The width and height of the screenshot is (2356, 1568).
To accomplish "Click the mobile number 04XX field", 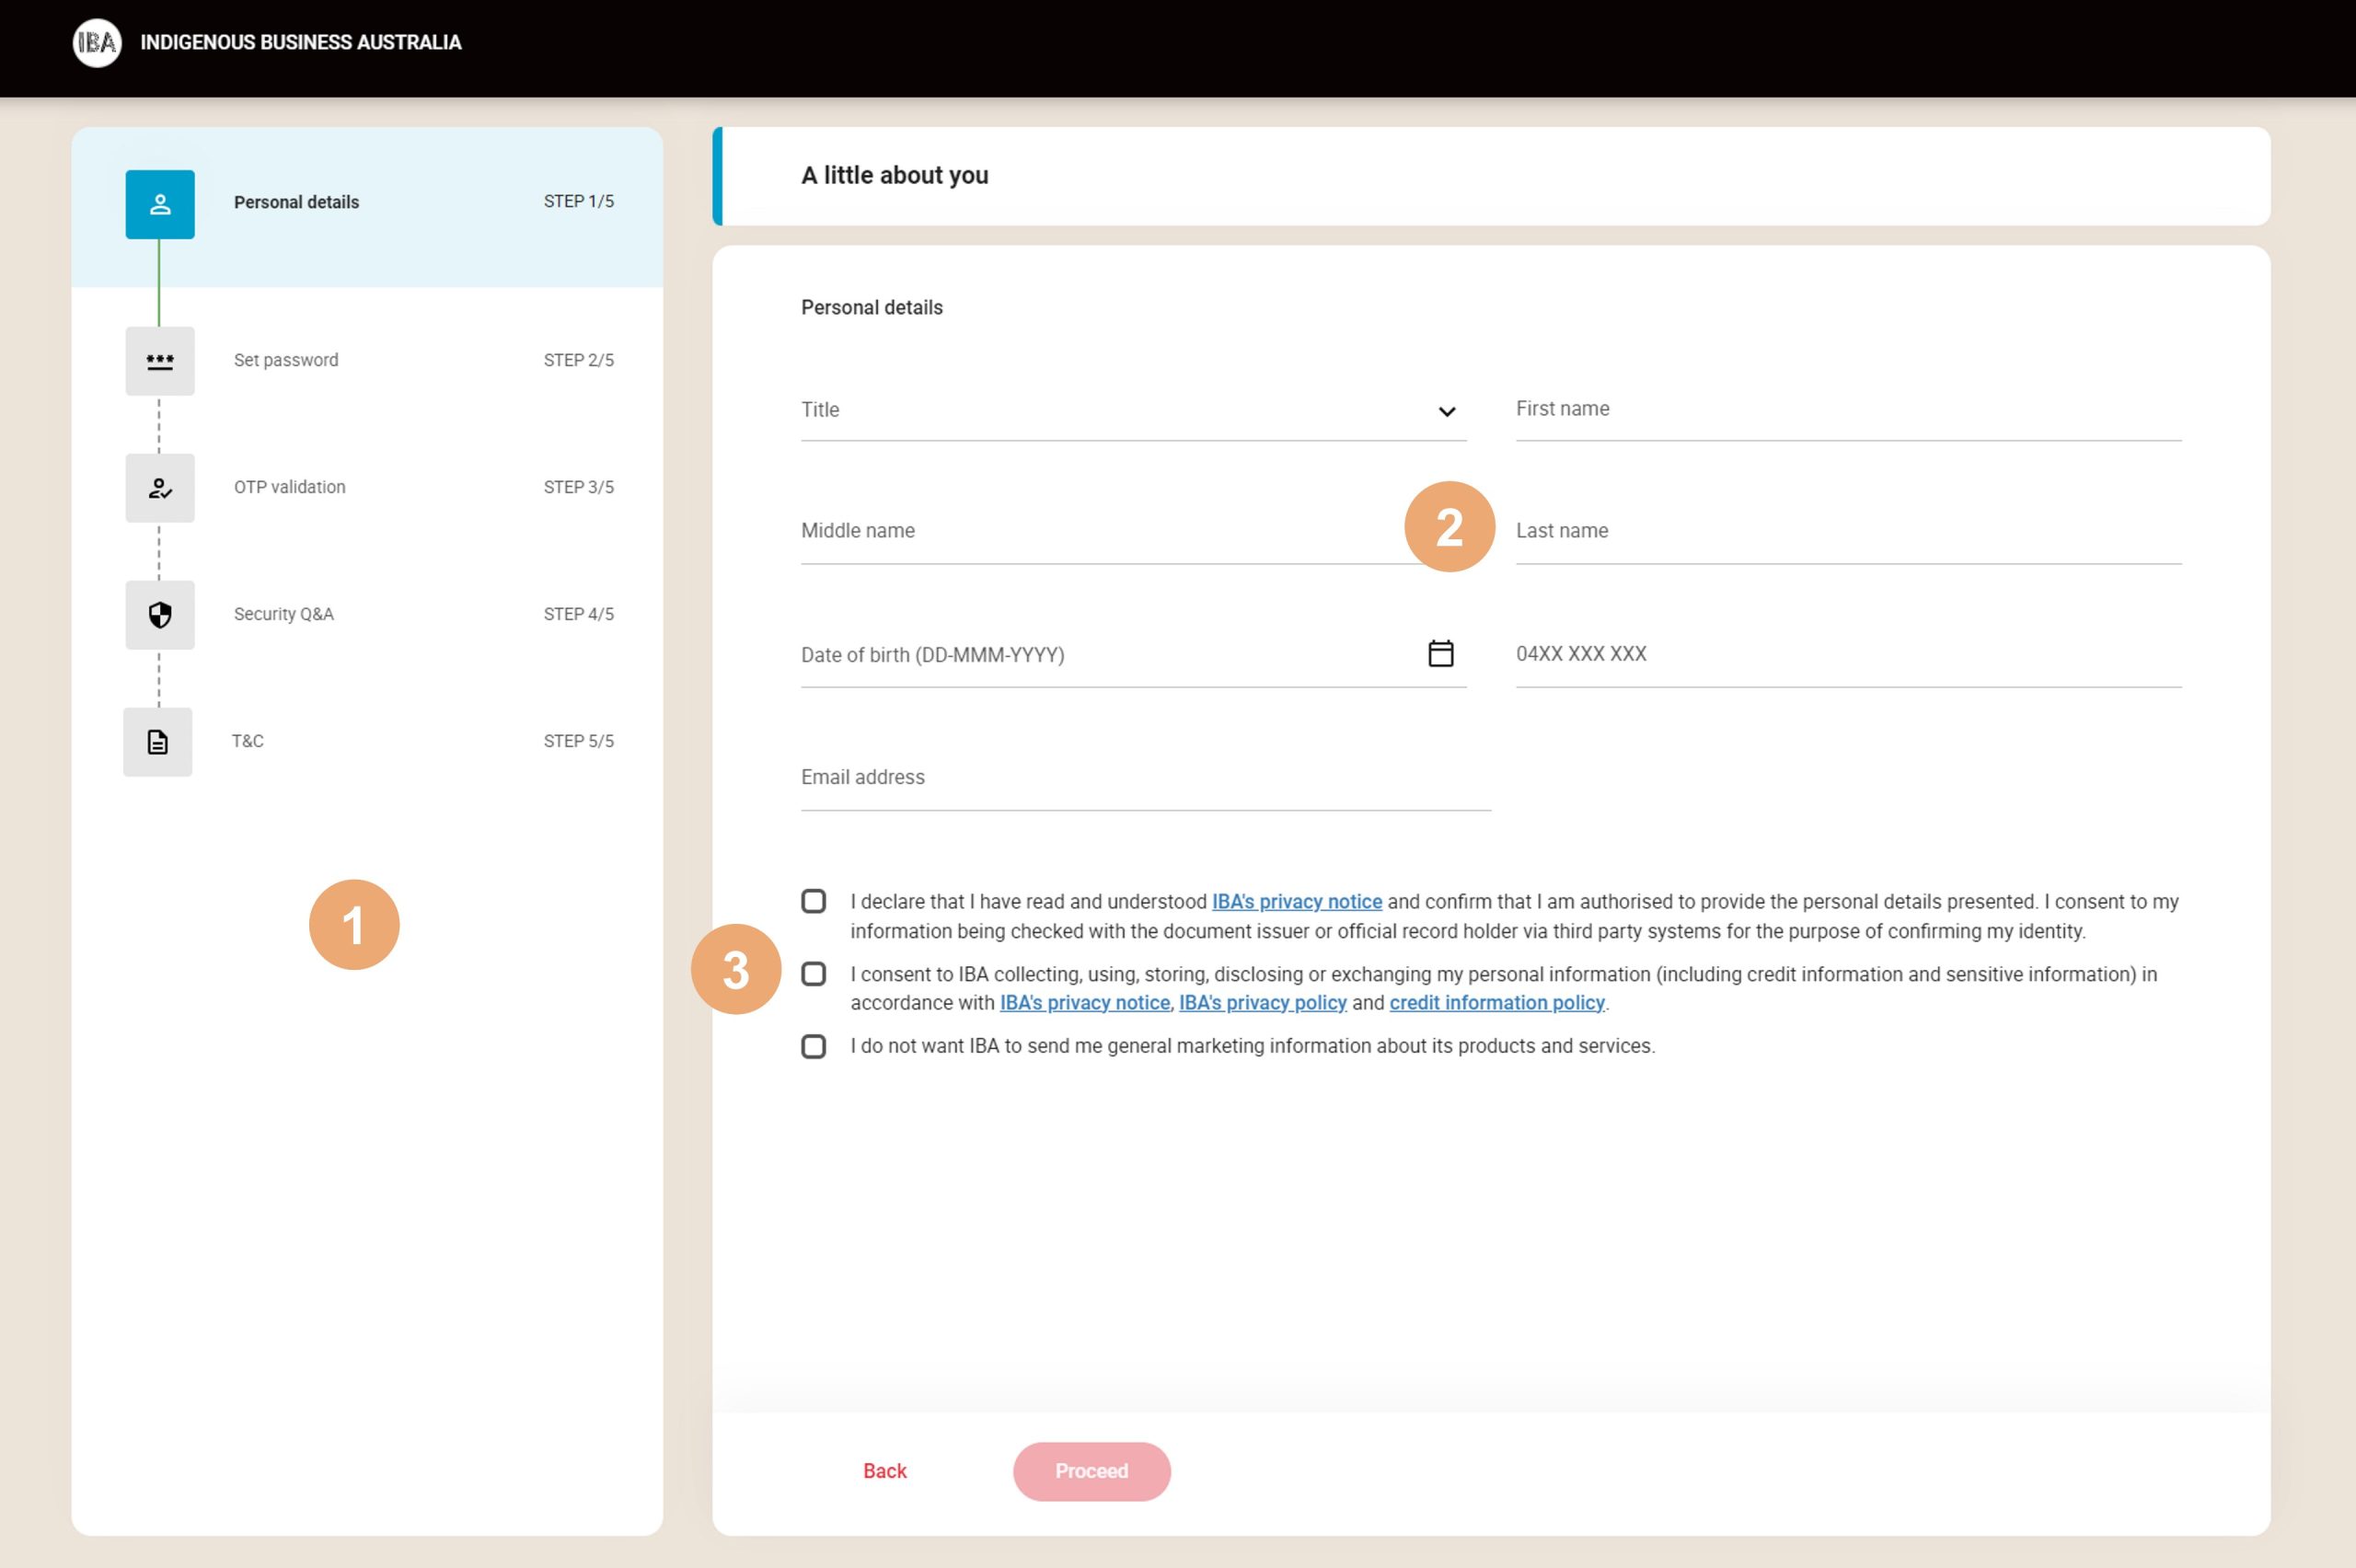I will pyautogui.click(x=1848, y=654).
